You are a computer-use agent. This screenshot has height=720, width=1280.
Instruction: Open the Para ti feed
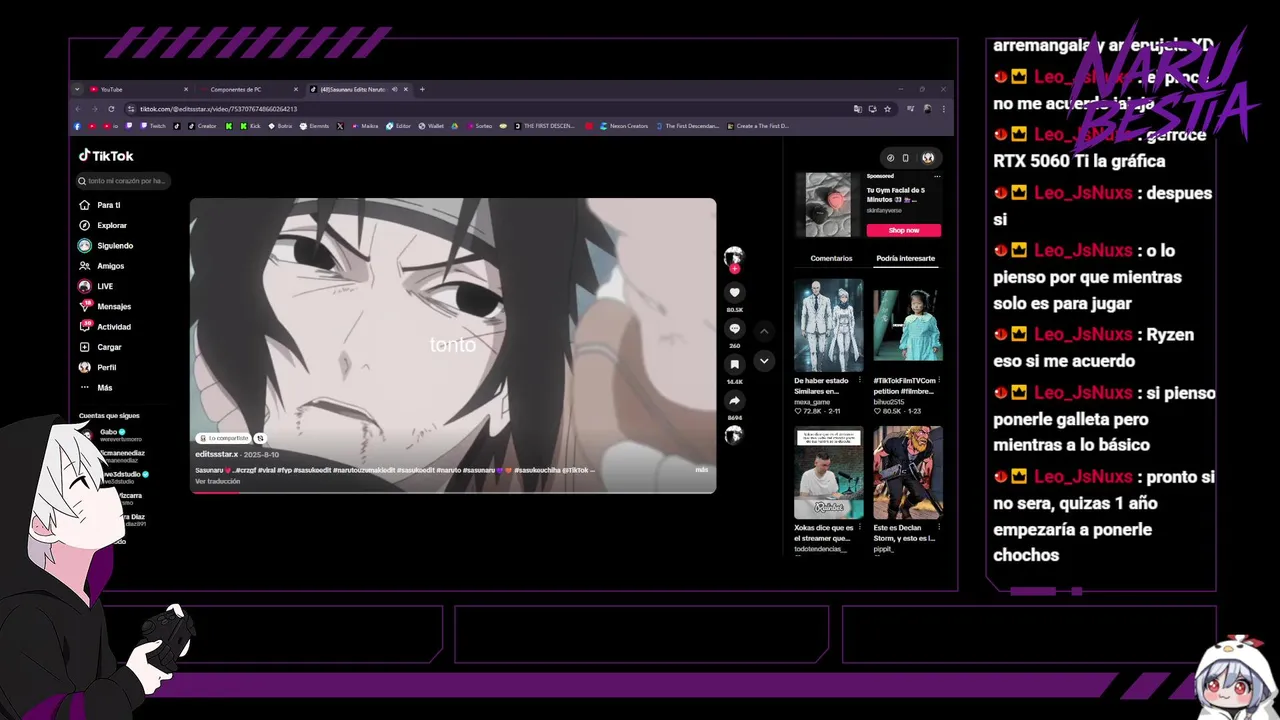click(100, 205)
